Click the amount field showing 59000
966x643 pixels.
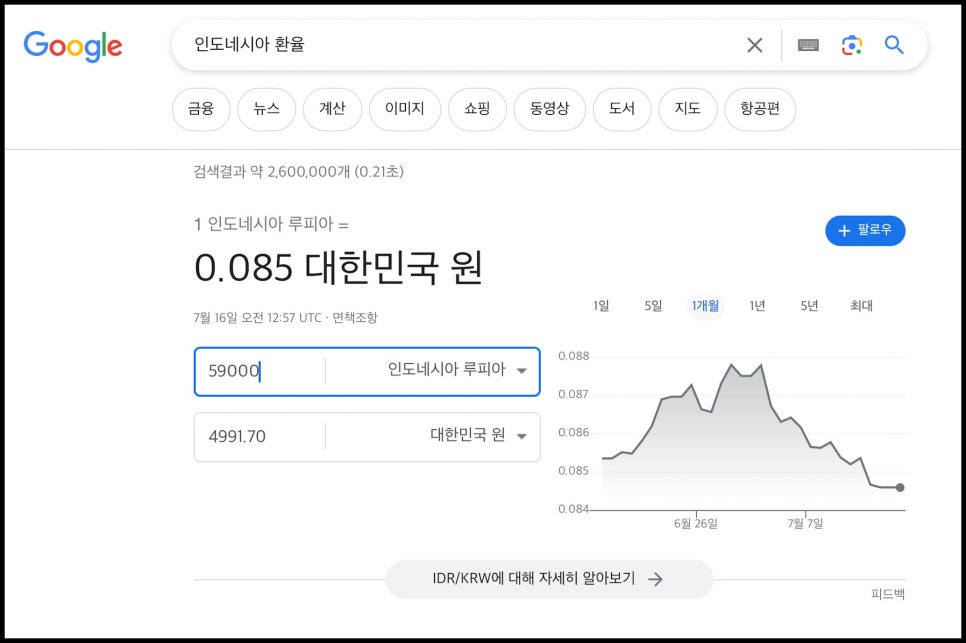[x=260, y=371]
